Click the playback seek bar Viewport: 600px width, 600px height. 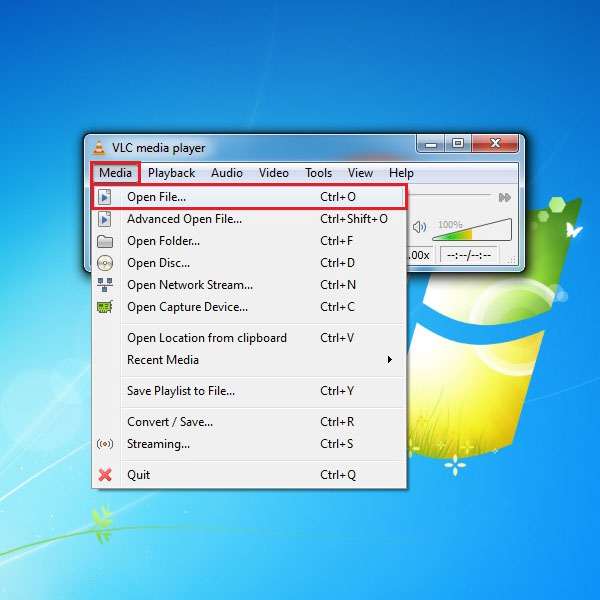(x=449, y=196)
